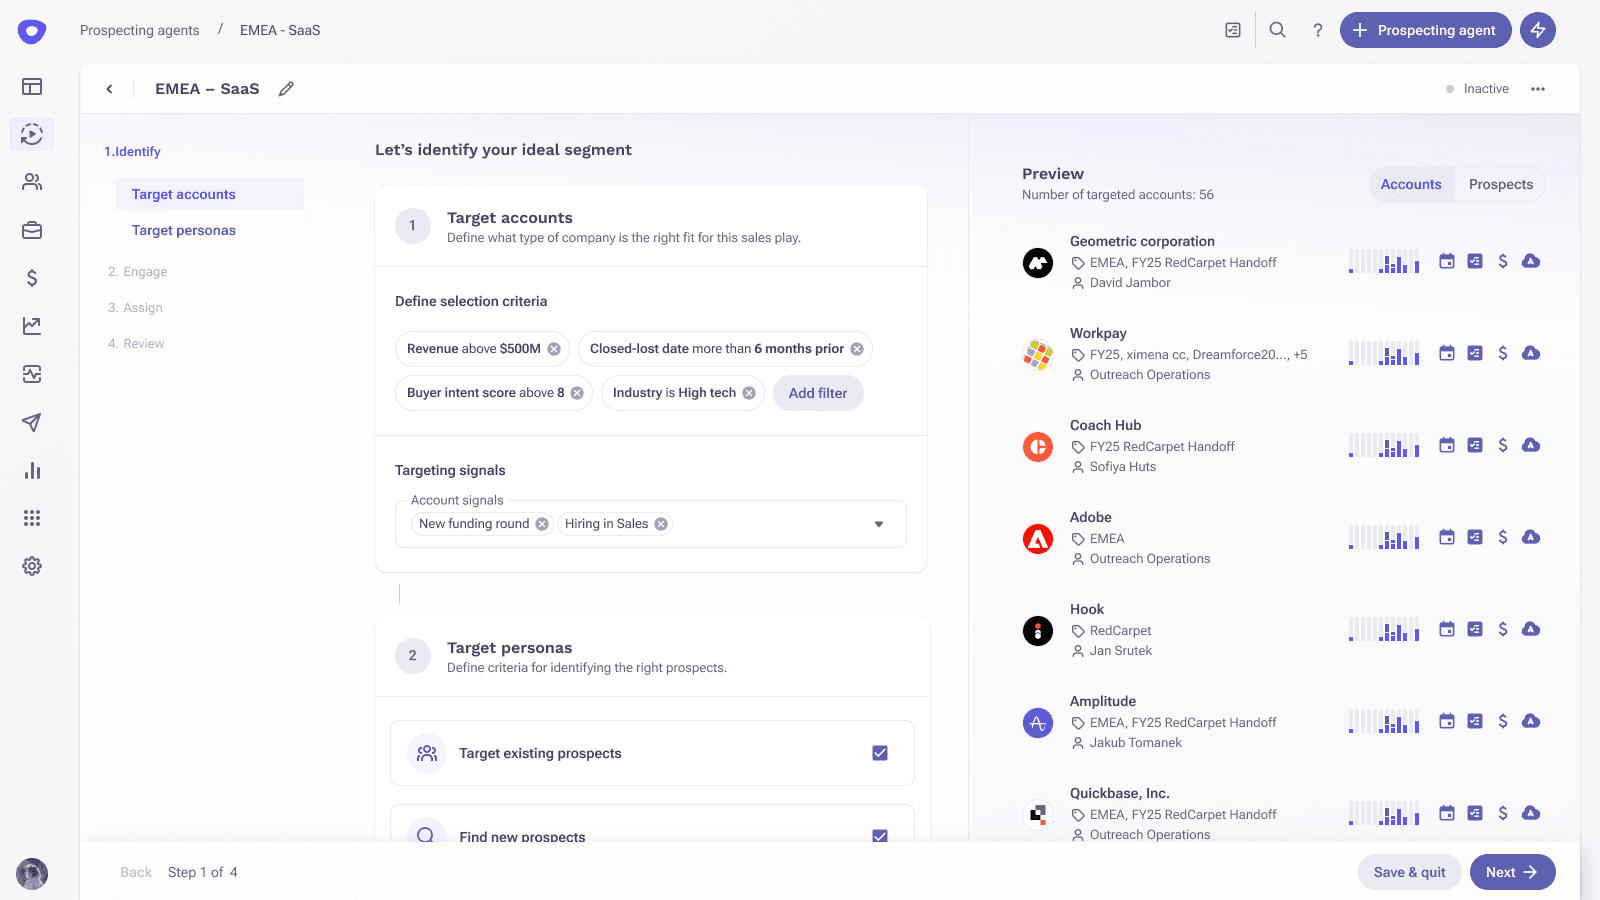Open the search magnifier in top bar
The width and height of the screenshot is (1600, 900).
(x=1277, y=30)
